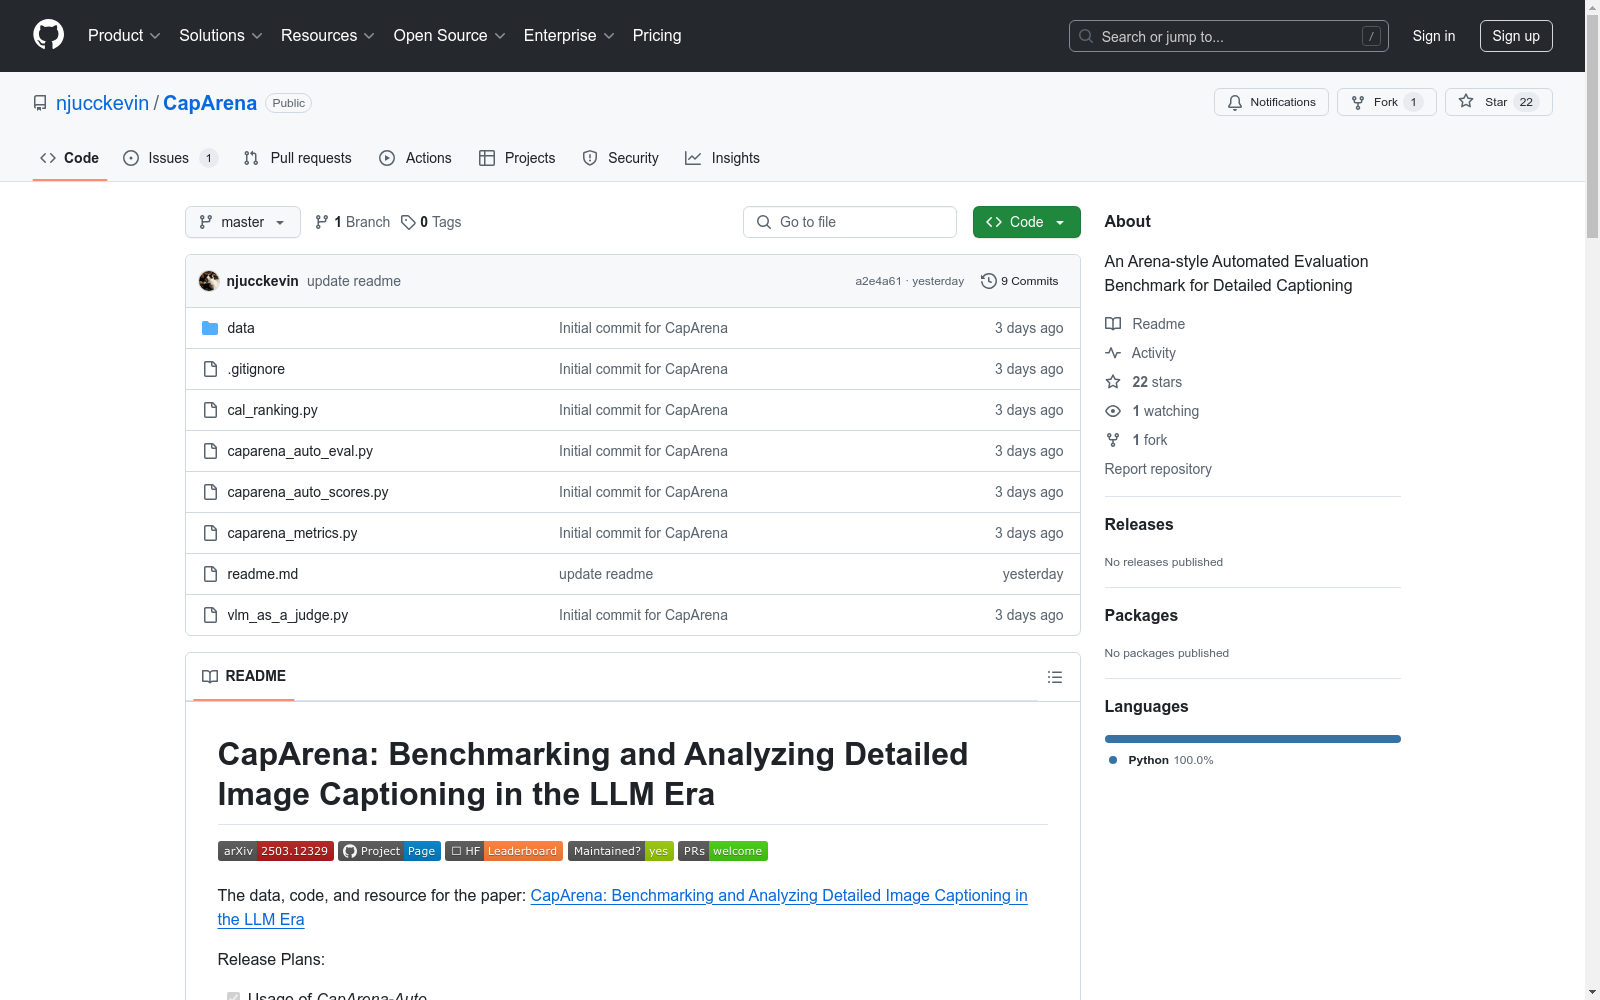Click the file icon beside caparena_auto_scores.py
This screenshot has width=1600, height=1000.
(x=210, y=492)
